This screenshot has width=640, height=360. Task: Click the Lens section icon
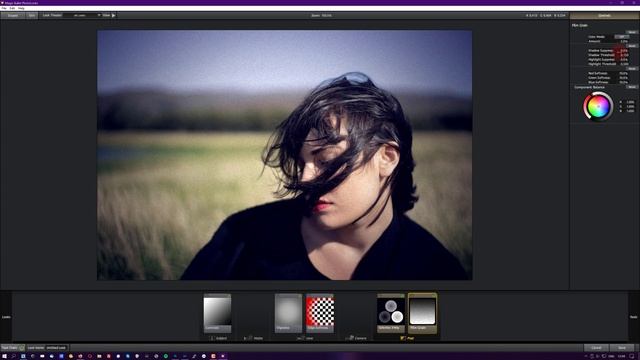point(300,338)
